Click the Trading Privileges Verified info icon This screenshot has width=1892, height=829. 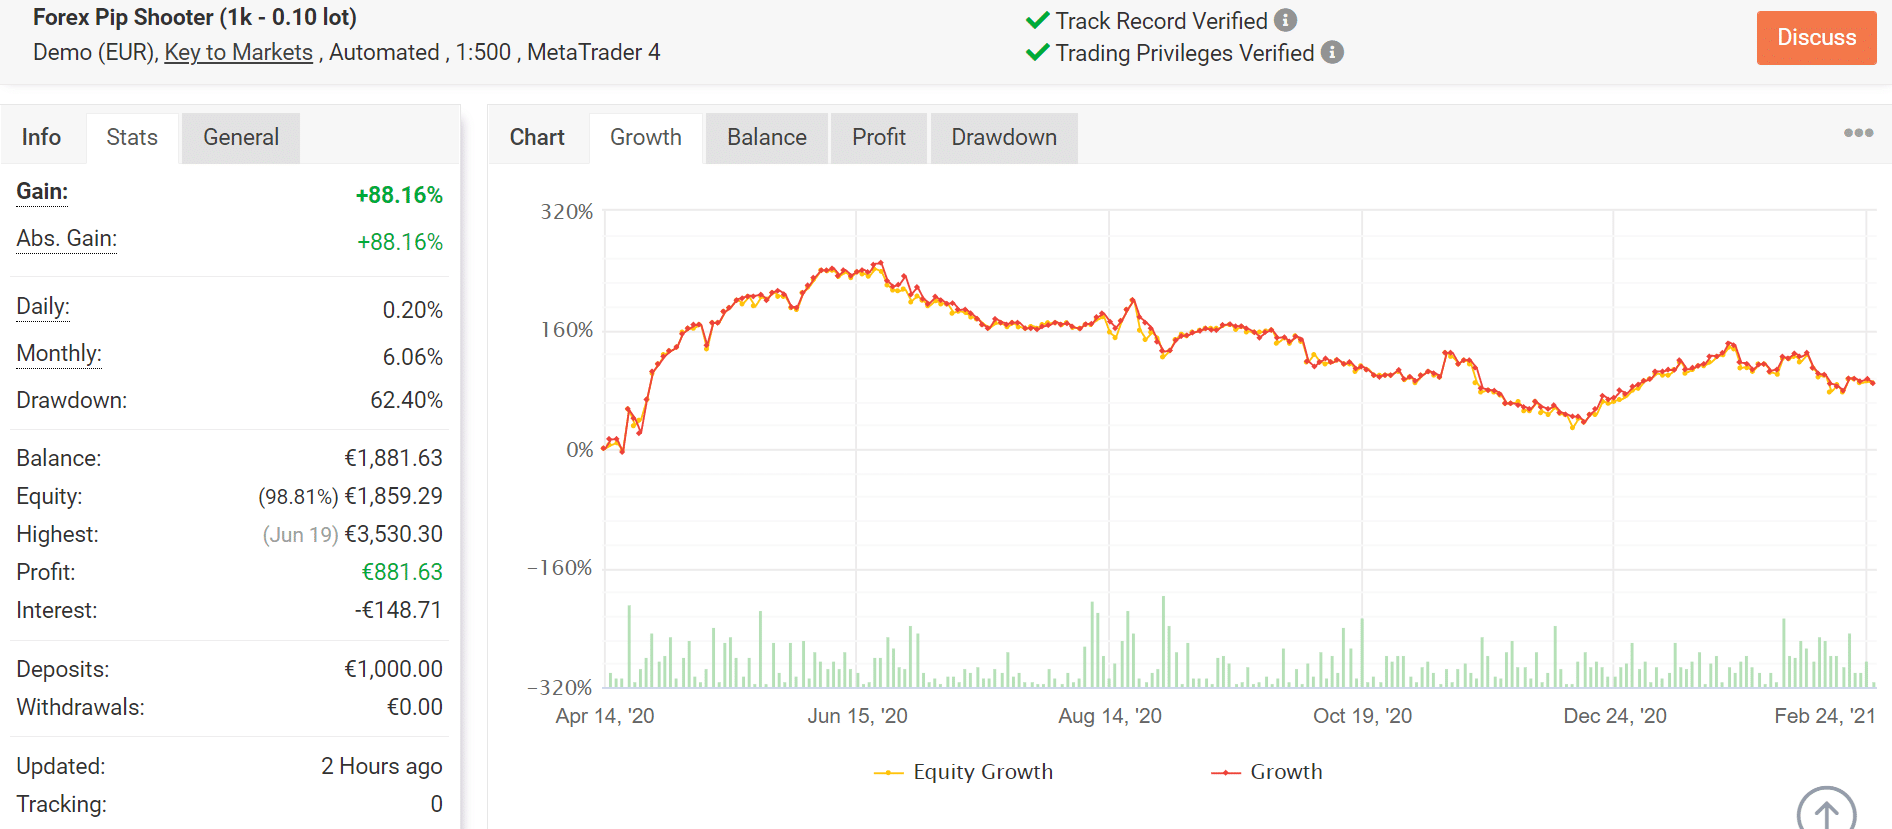tap(1332, 52)
